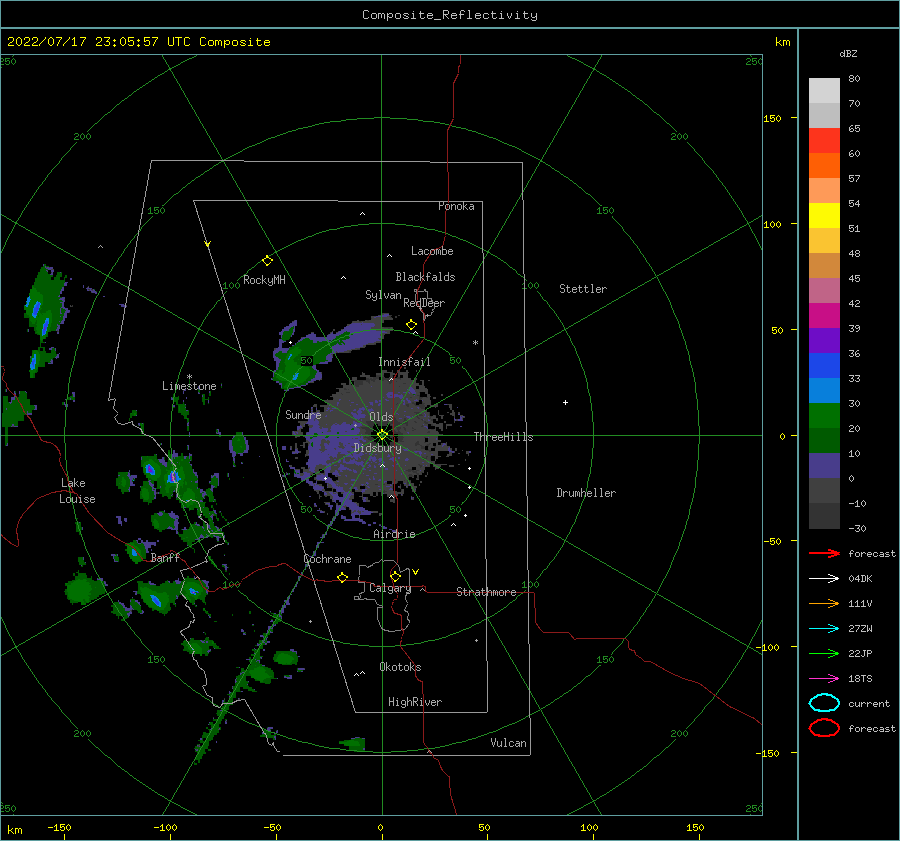
Task: Click the Vulcan label
Action: (508, 743)
